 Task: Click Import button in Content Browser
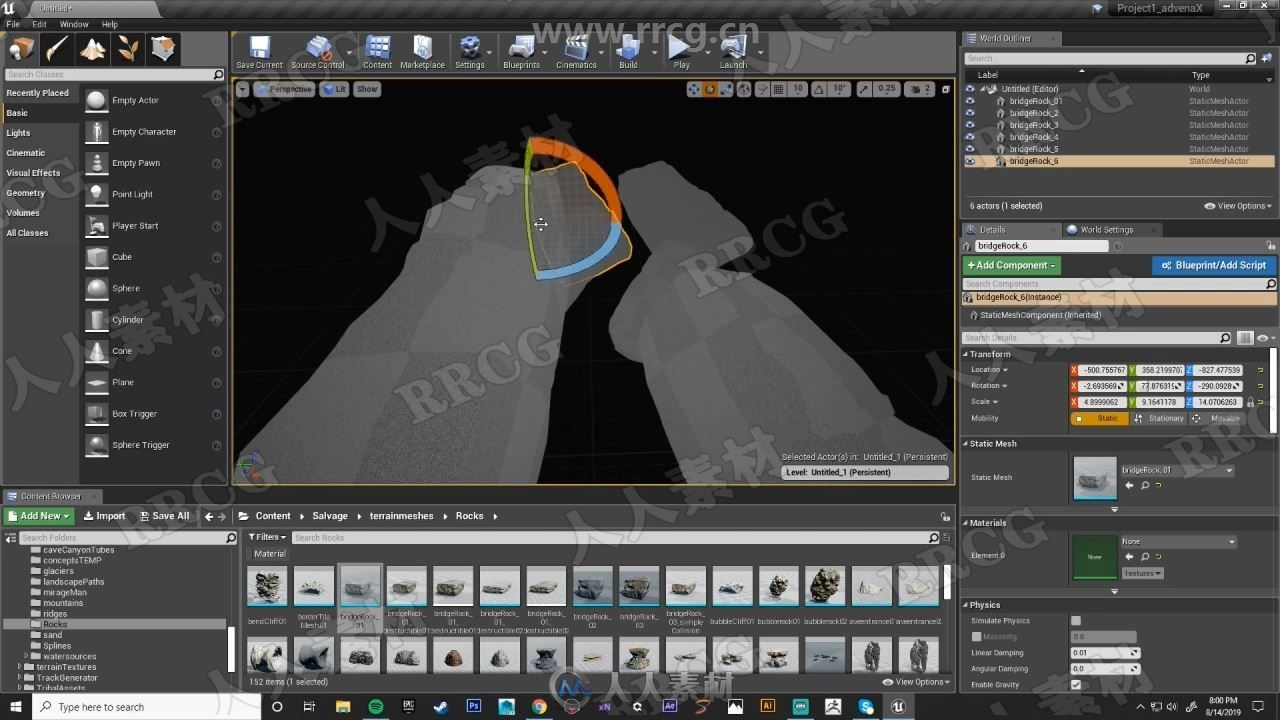(104, 516)
